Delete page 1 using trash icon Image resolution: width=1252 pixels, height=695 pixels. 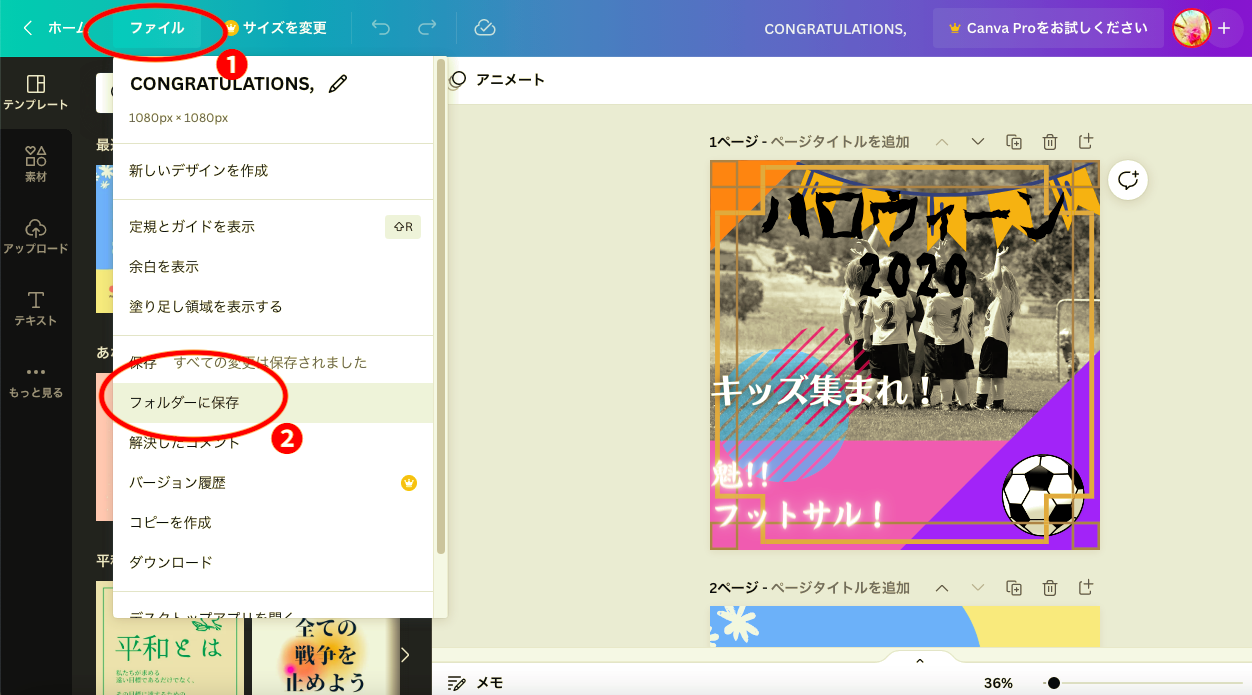(1050, 142)
